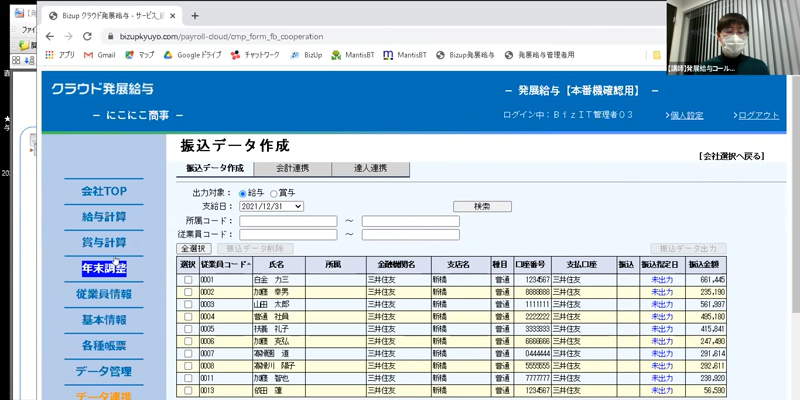Open a new browser tab with plus
This screenshot has width=800, height=400.
point(194,16)
